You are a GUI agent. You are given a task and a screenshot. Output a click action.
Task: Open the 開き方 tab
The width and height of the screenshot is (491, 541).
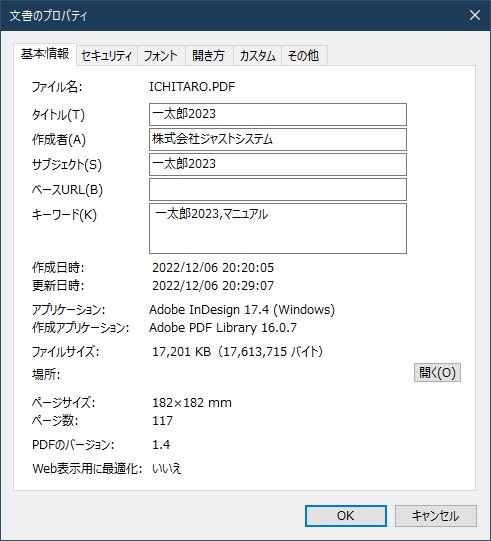209,56
